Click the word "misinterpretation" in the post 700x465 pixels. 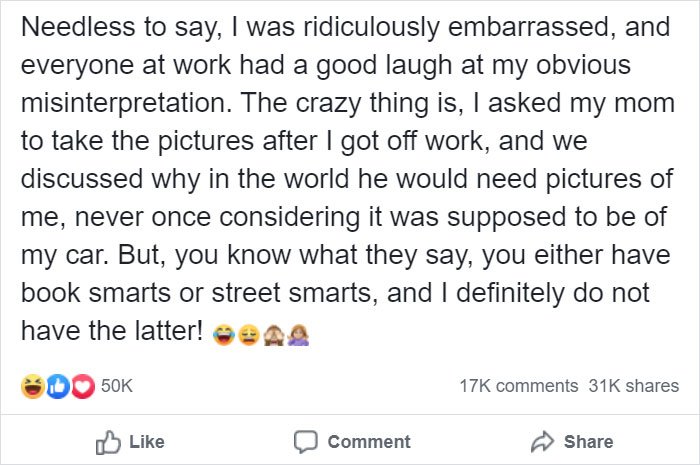(x=126, y=104)
